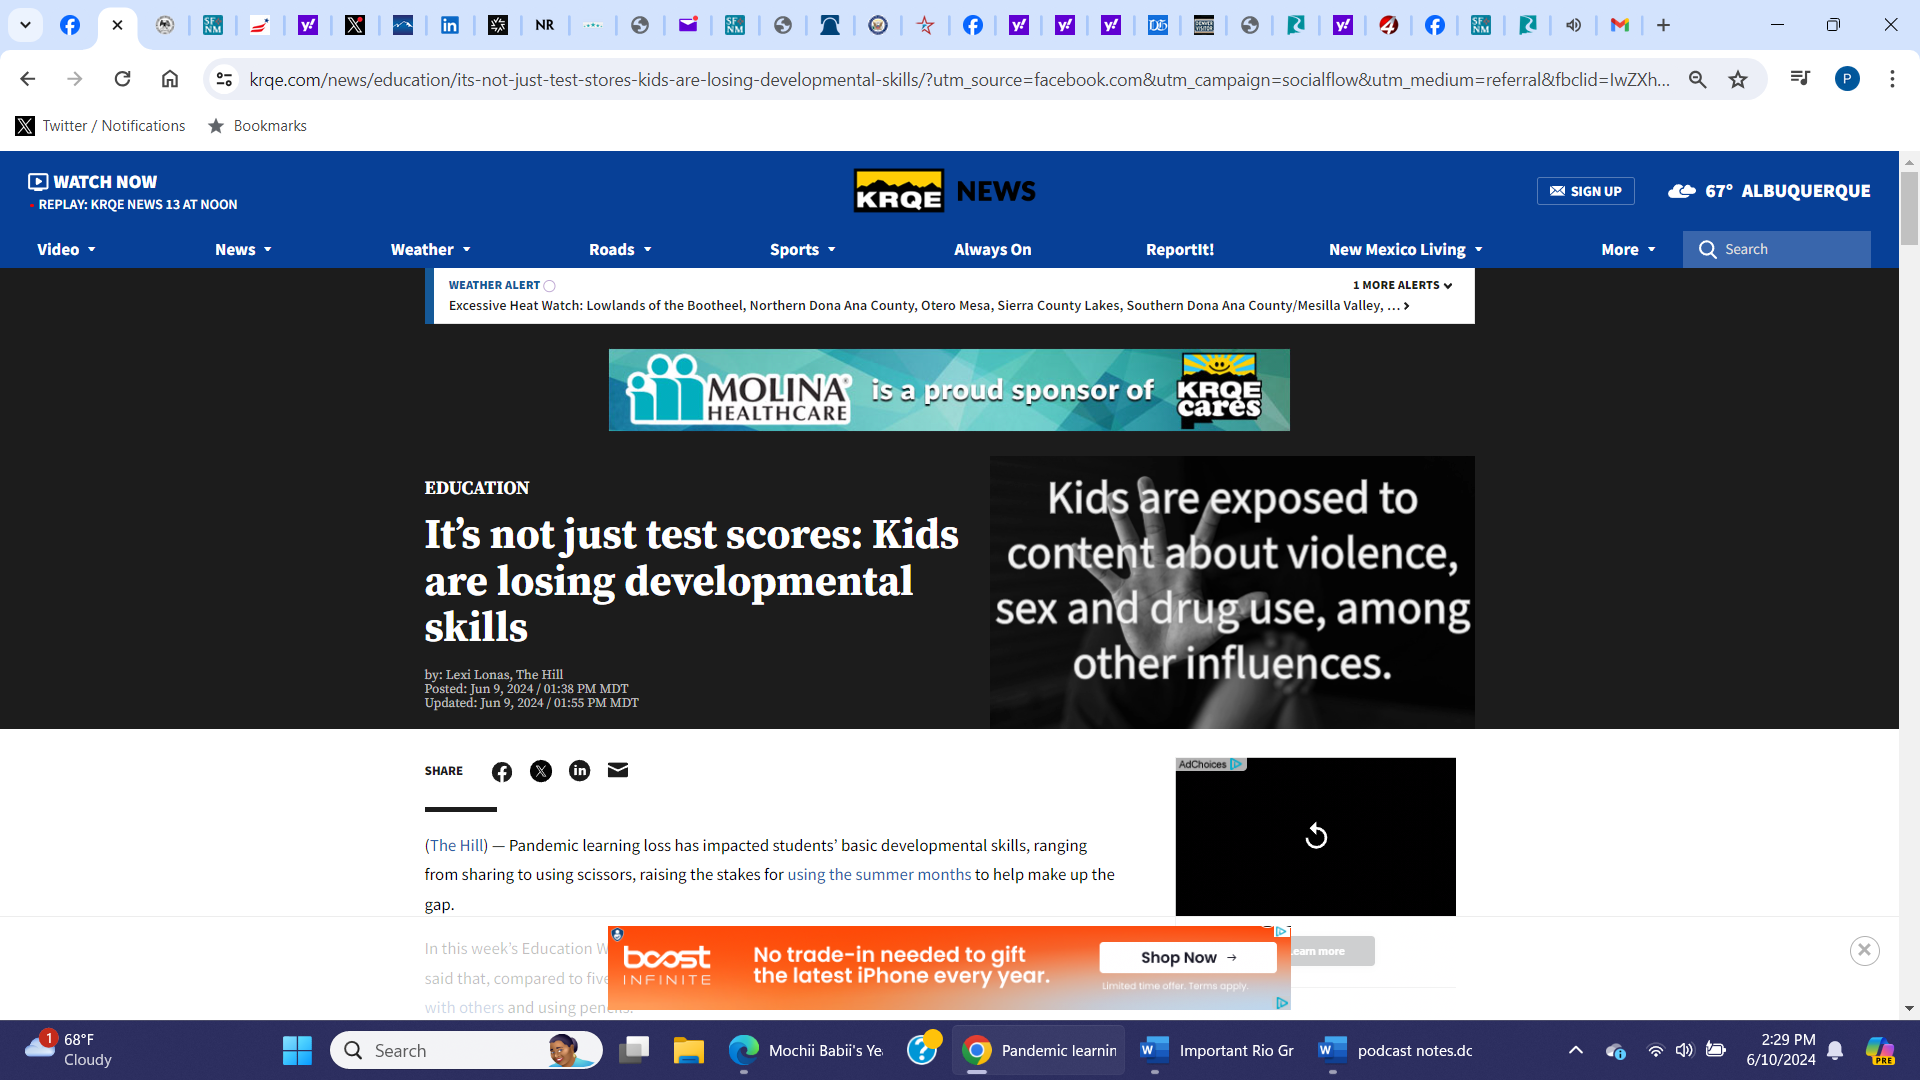Bookmark this page with star icon
The width and height of the screenshot is (1920, 1080).
(x=1738, y=79)
